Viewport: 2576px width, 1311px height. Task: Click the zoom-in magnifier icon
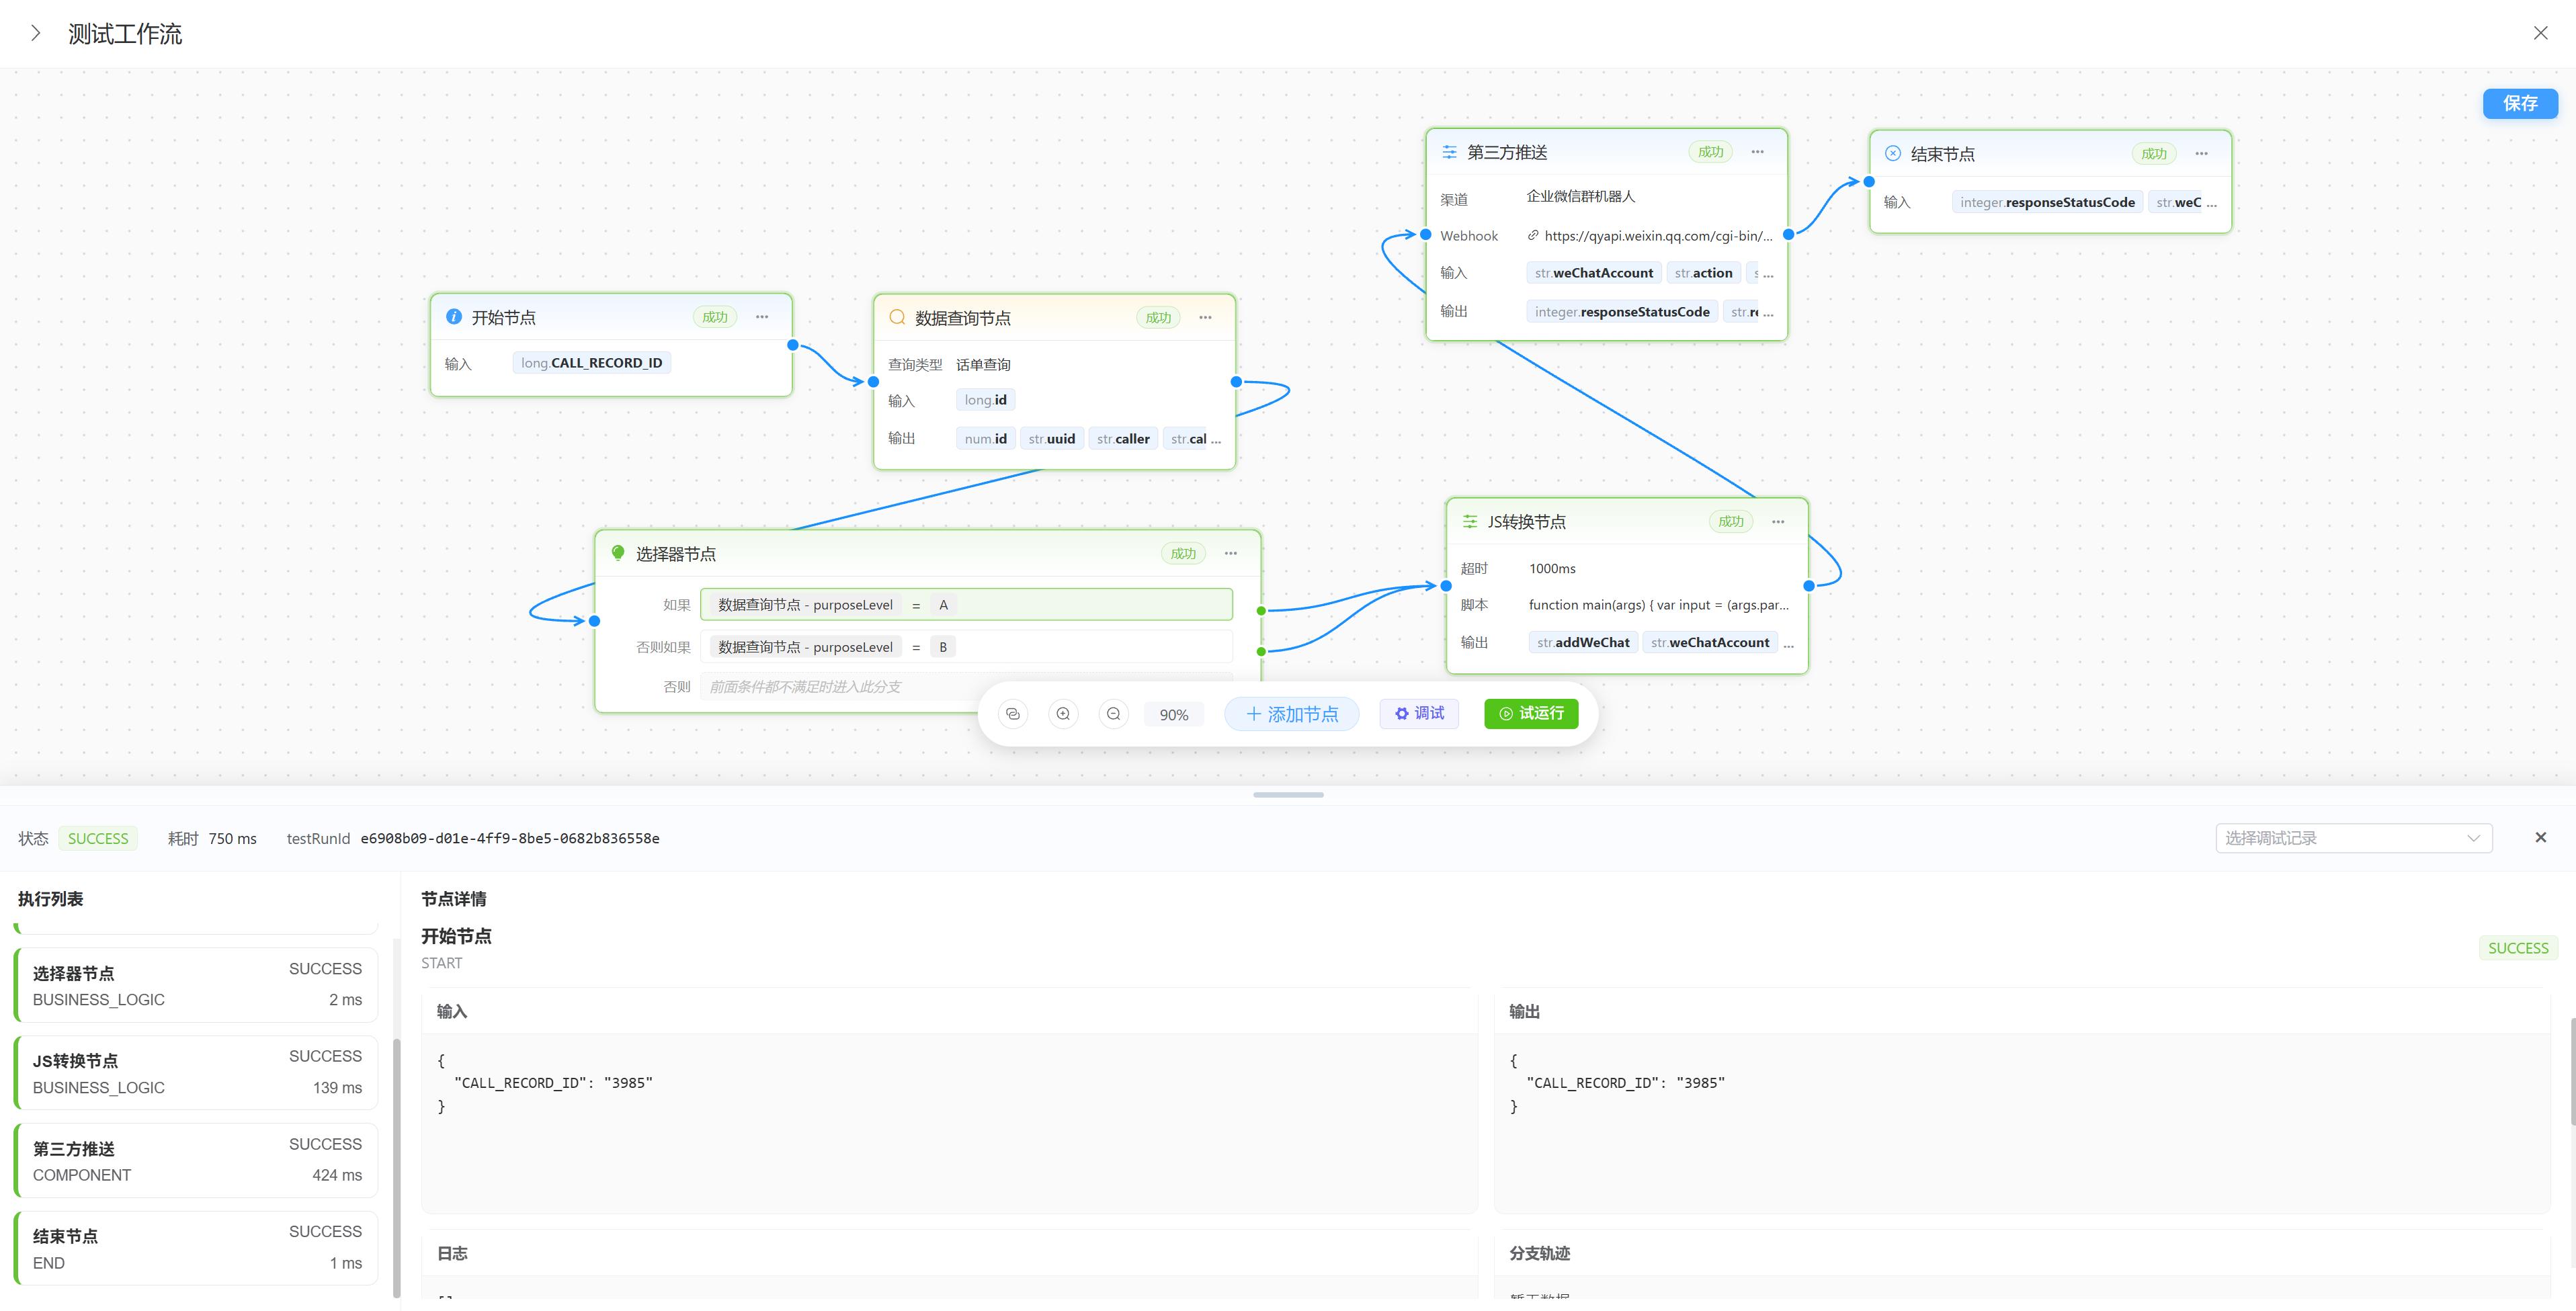tap(1063, 714)
